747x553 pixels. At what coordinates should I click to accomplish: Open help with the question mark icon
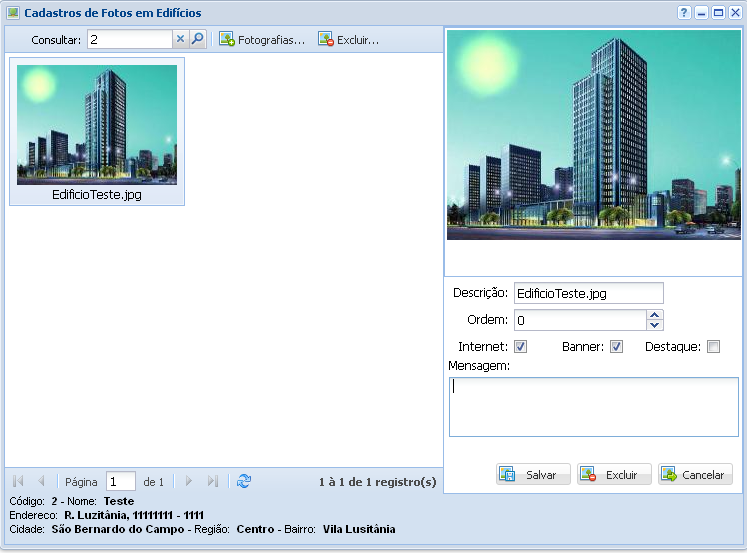pos(684,13)
